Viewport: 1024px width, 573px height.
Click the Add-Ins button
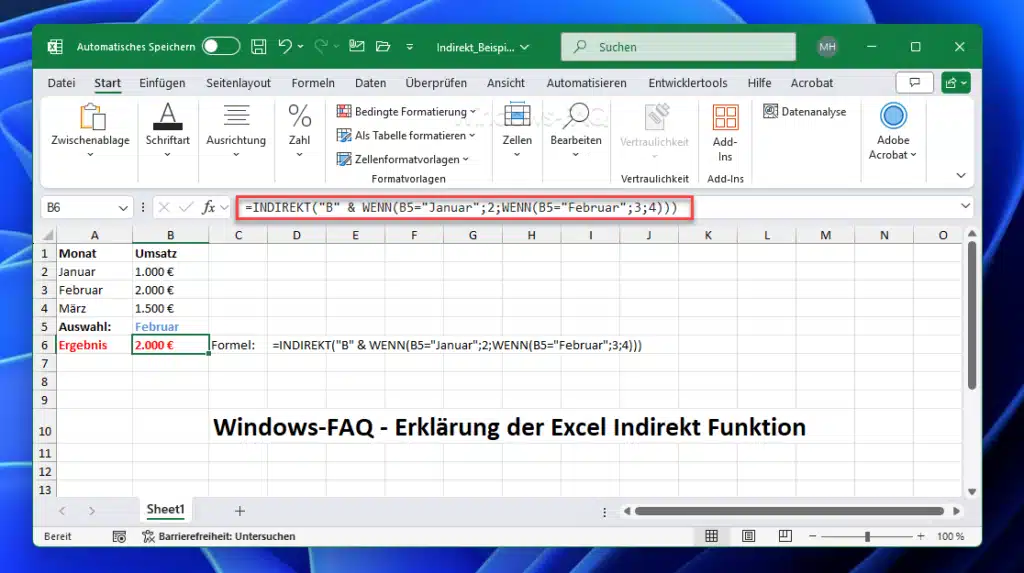click(725, 133)
